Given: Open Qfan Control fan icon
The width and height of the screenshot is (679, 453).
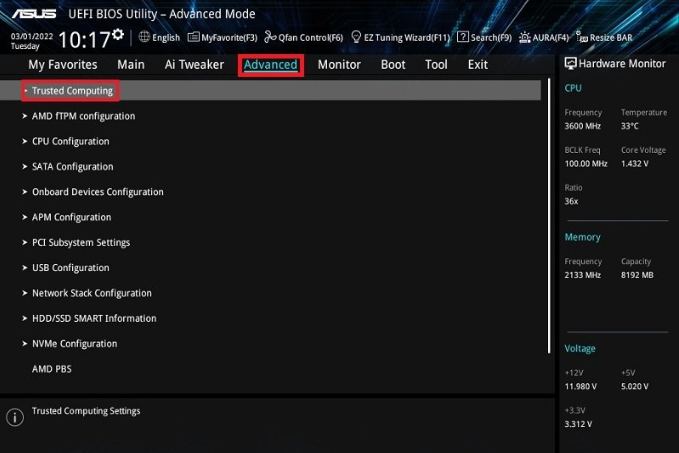Looking at the screenshot, I should tap(270, 37).
